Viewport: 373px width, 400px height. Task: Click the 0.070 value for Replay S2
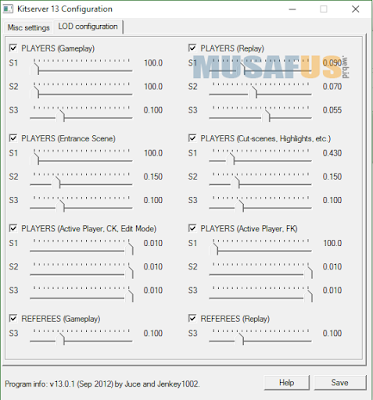pos(332,86)
